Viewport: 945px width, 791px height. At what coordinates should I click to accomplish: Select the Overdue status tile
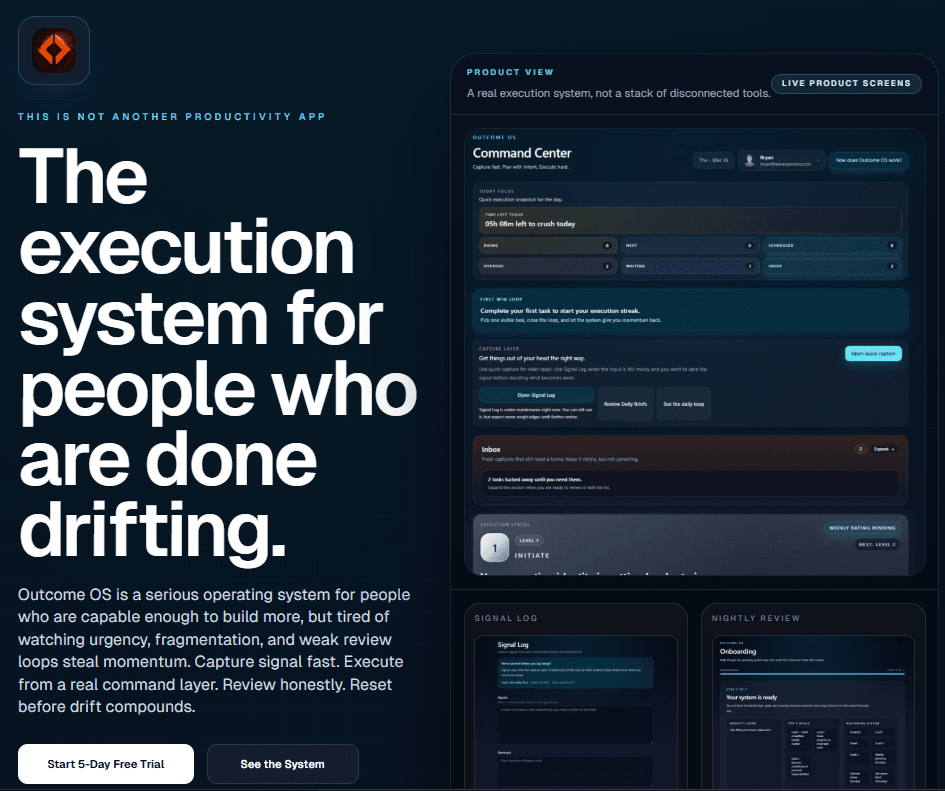click(548, 266)
